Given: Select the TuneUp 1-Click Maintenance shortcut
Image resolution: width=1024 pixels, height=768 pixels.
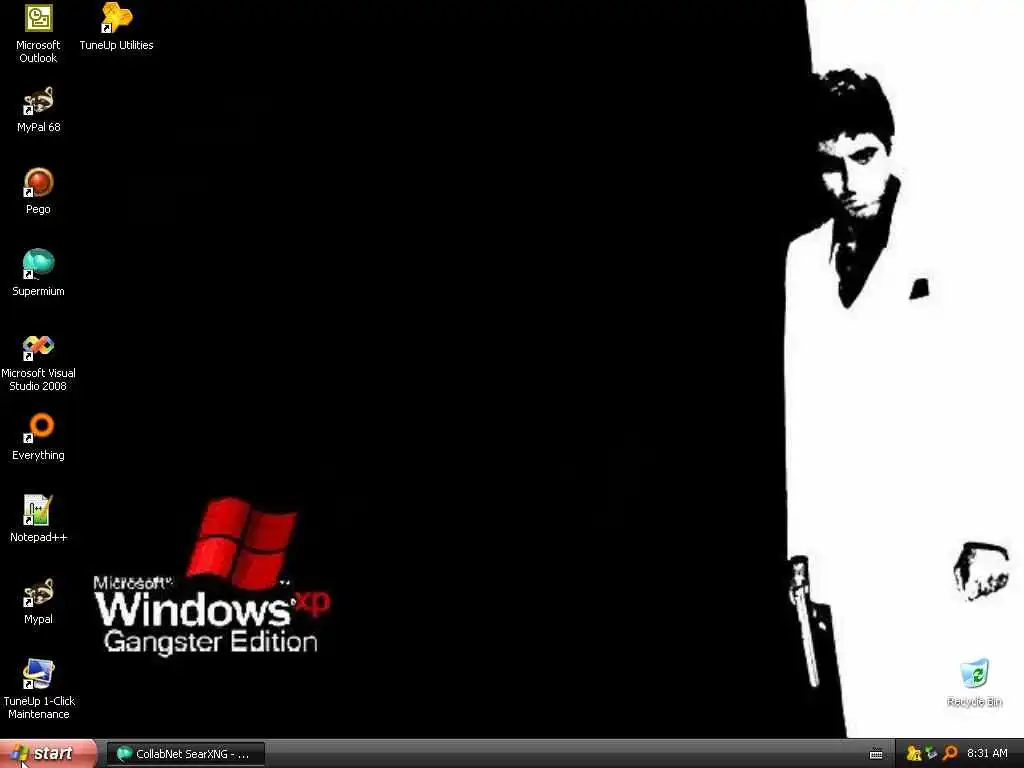Looking at the screenshot, I should point(38,690).
